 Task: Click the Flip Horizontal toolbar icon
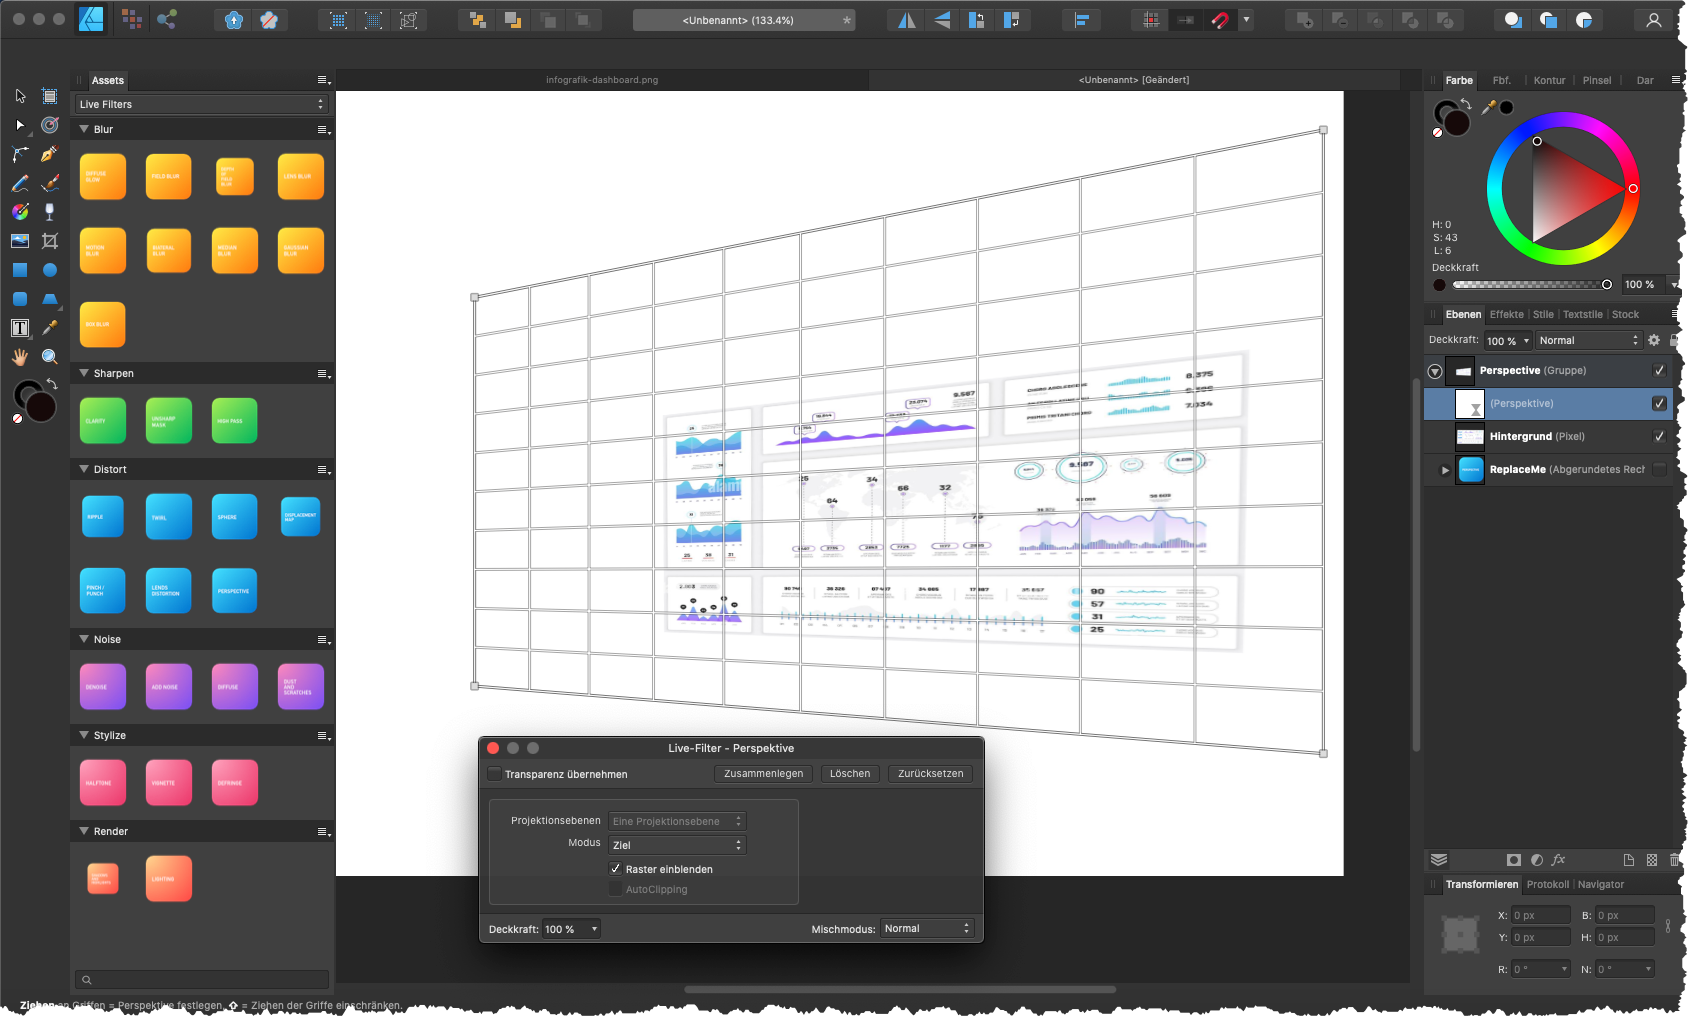tap(906, 20)
